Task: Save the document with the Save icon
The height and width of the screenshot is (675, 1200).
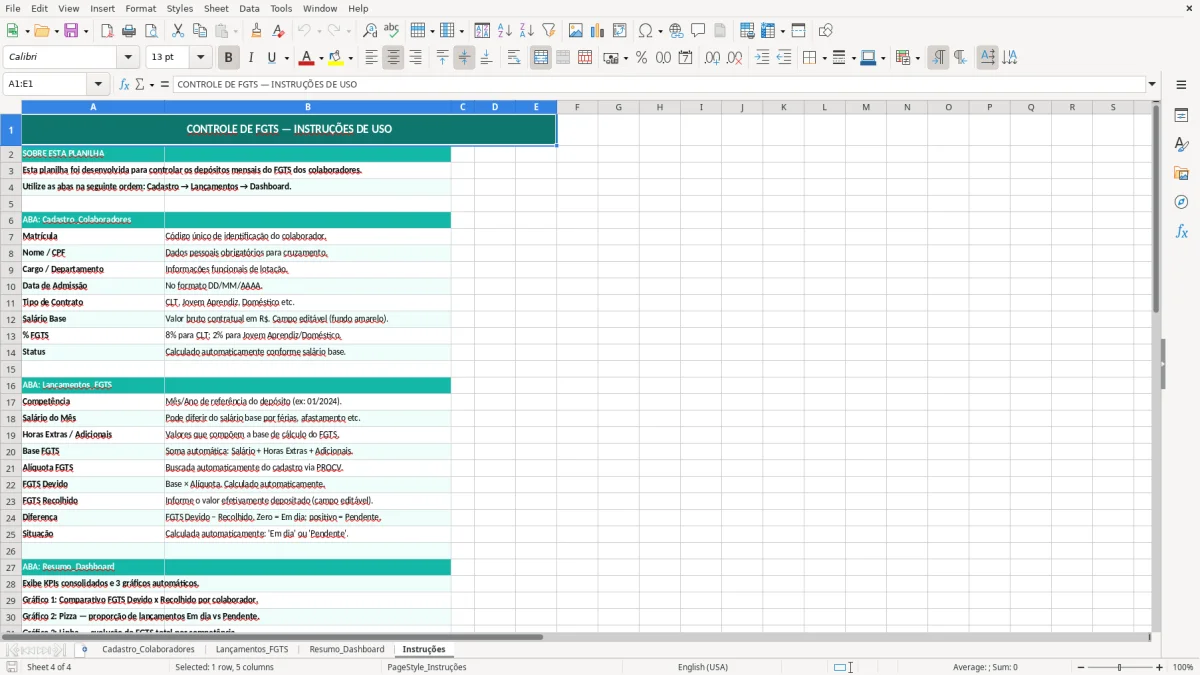Action: pos(71,31)
